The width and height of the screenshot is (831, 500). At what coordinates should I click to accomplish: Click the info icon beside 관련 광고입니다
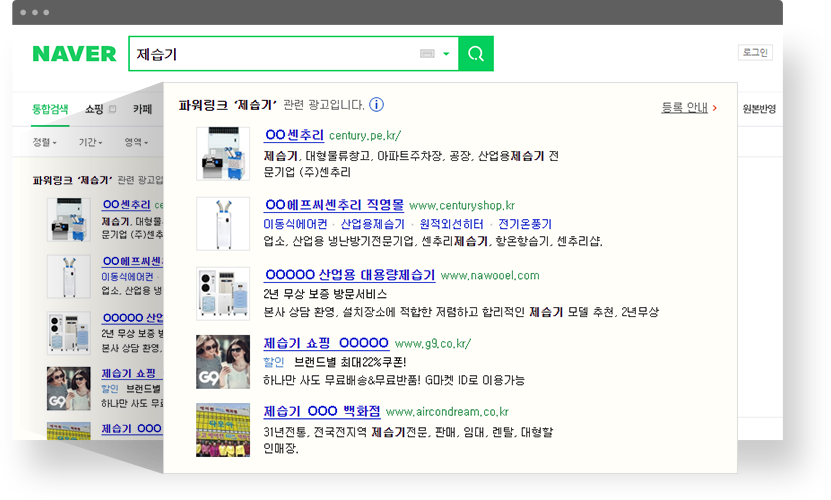[376, 104]
